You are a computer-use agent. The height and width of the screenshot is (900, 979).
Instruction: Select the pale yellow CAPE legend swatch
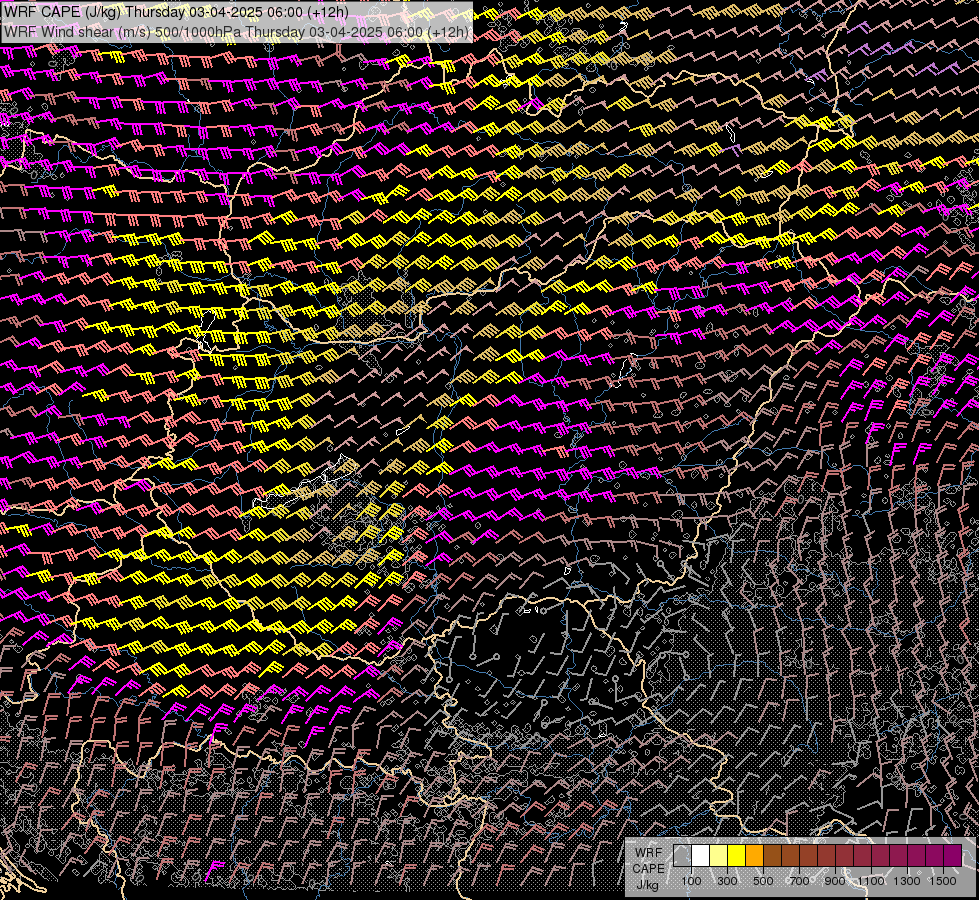pyautogui.click(x=719, y=856)
